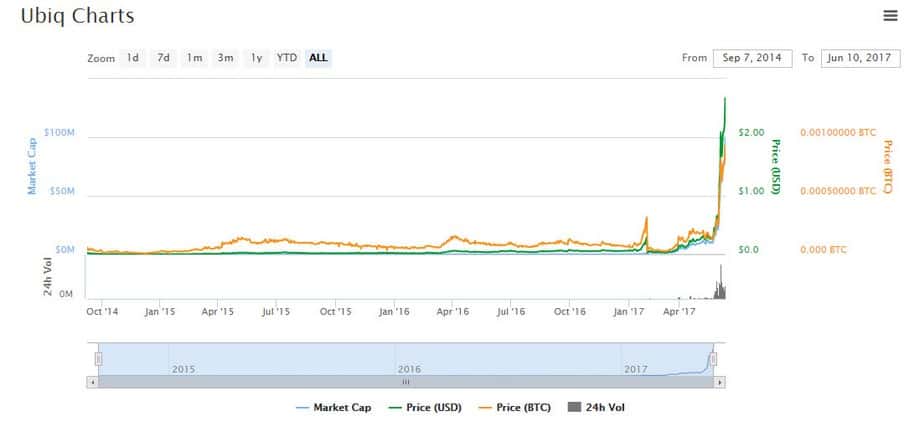
Task: Edit the To date field
Action: pos(860,58)
